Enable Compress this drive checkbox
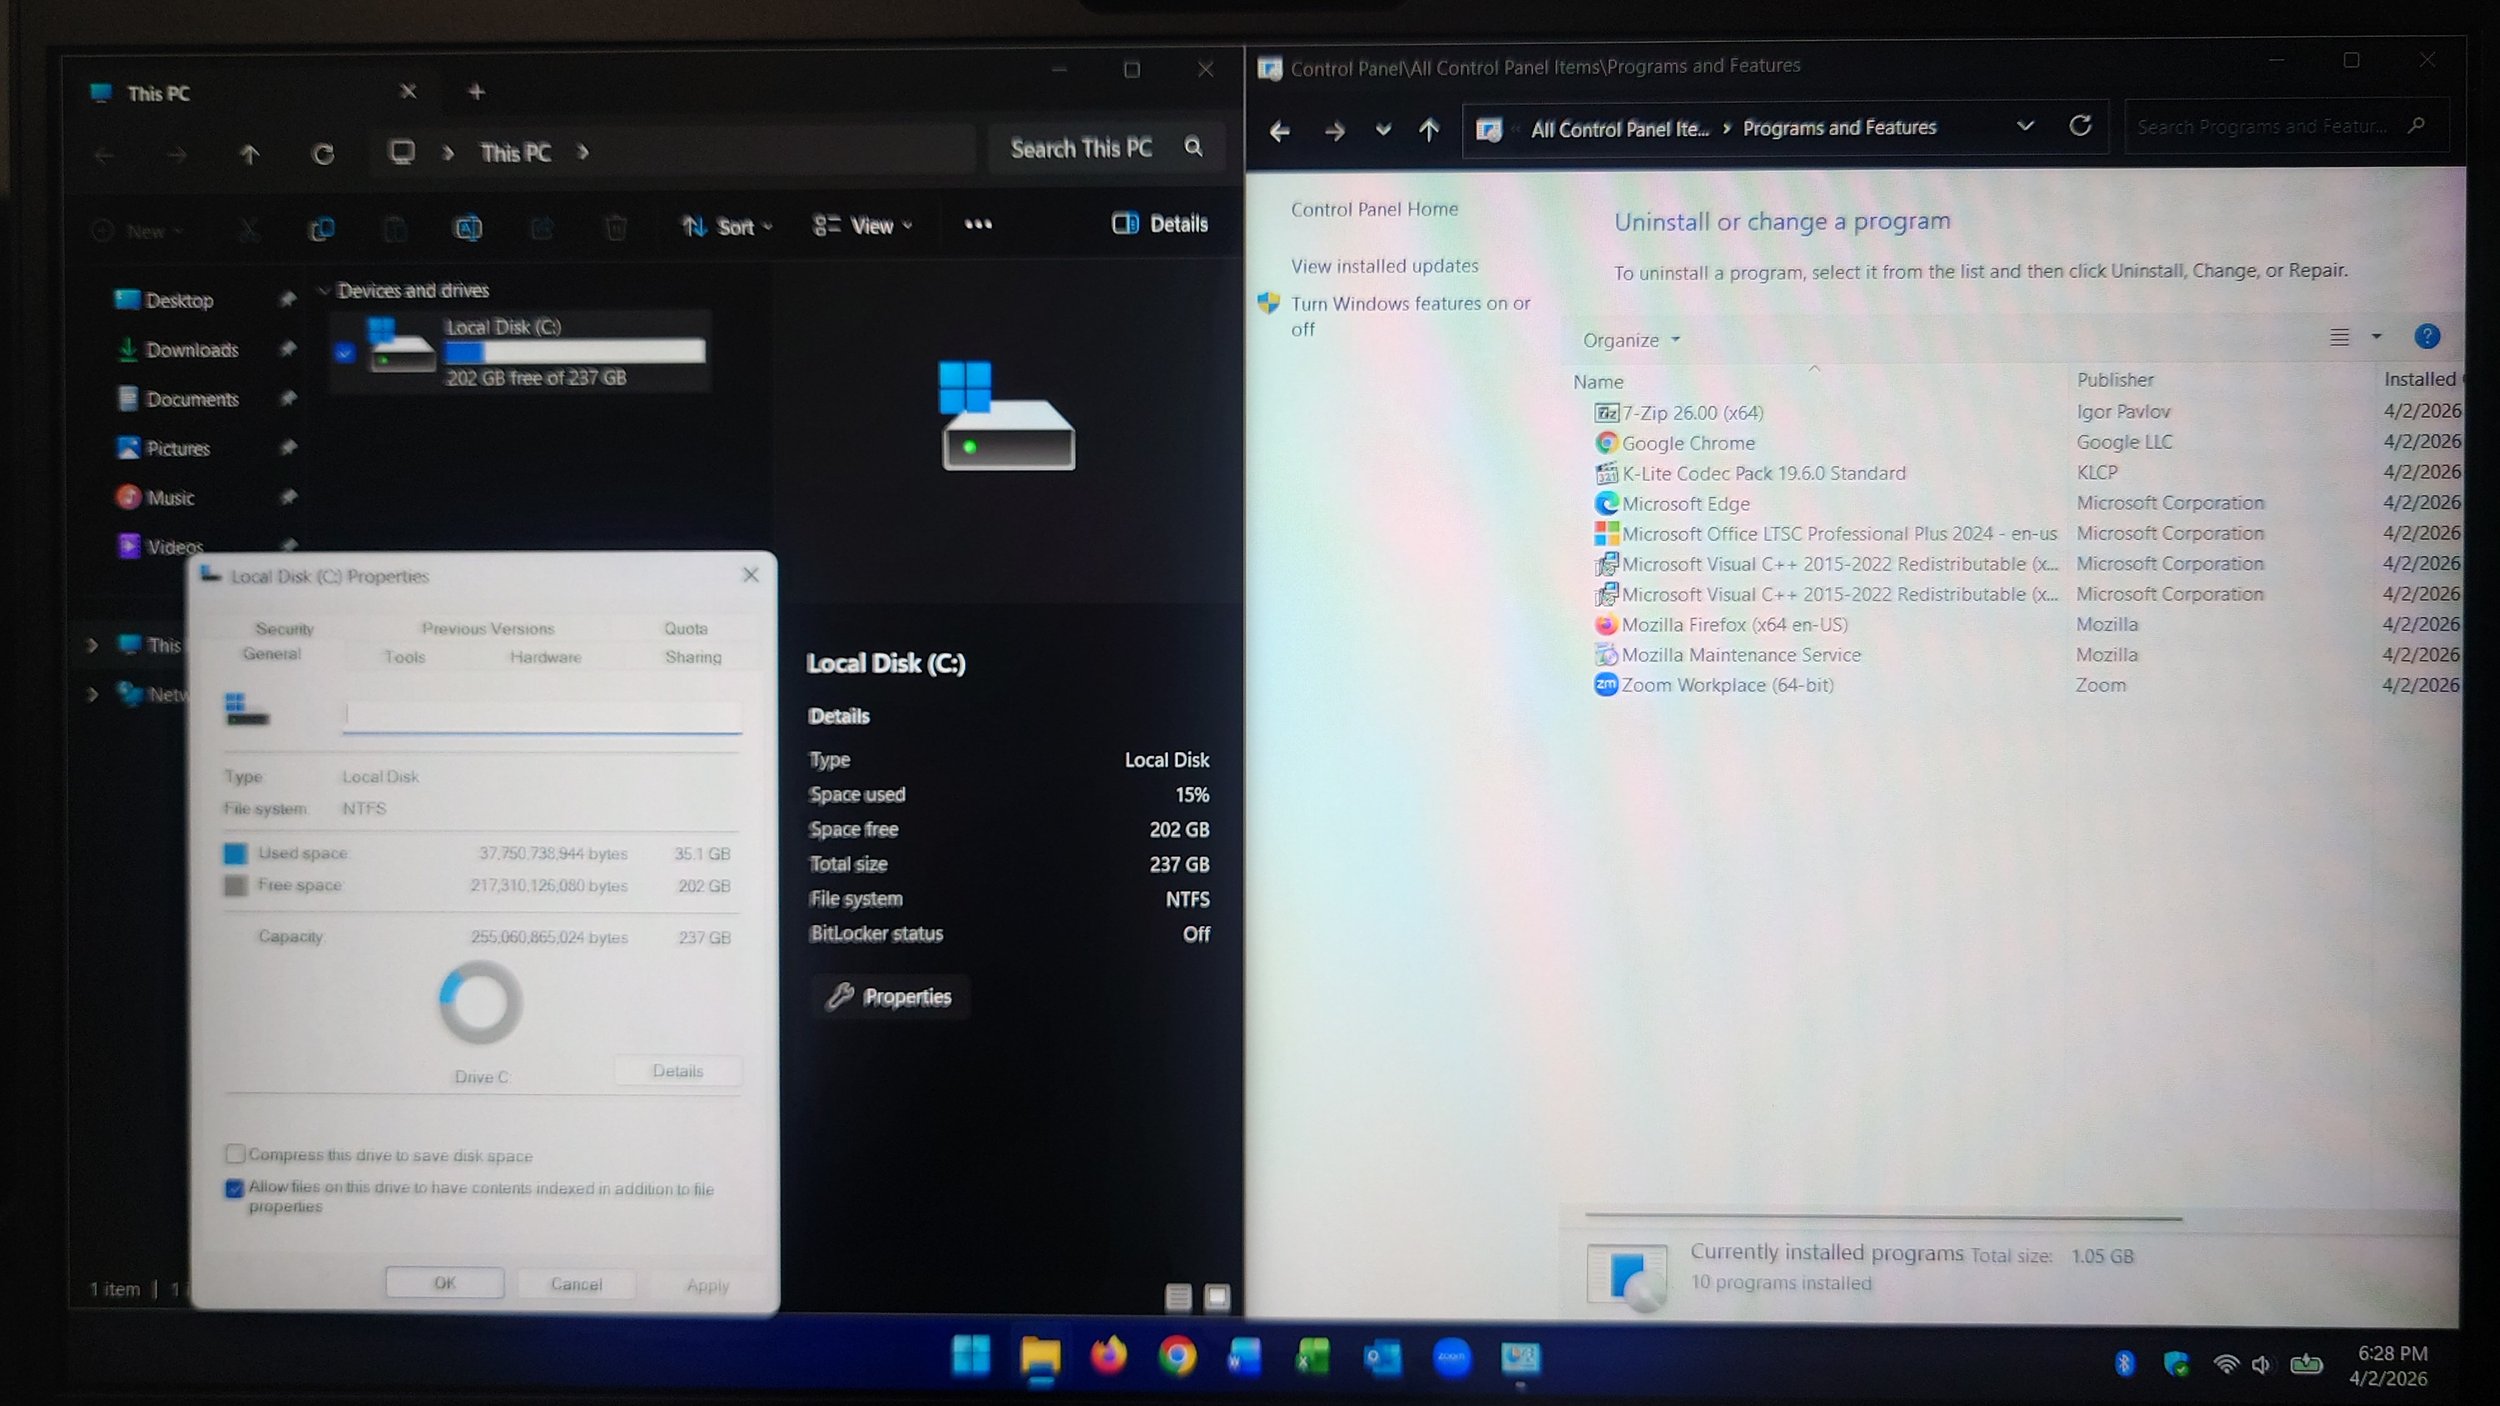This screenshot has width=2500, height=1406. (235, 1154)
